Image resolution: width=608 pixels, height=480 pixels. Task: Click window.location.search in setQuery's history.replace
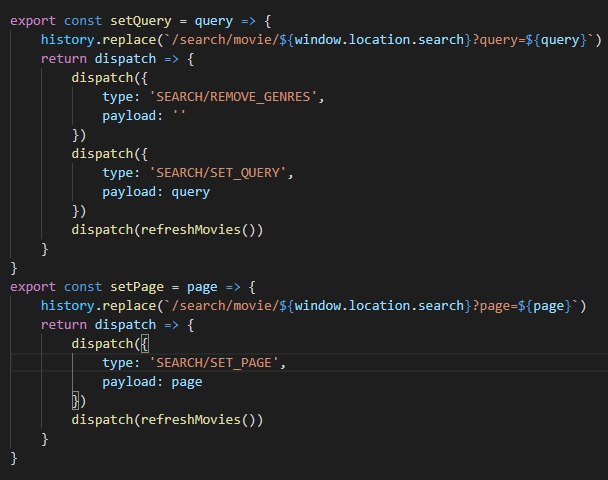(x=379, y=40)
